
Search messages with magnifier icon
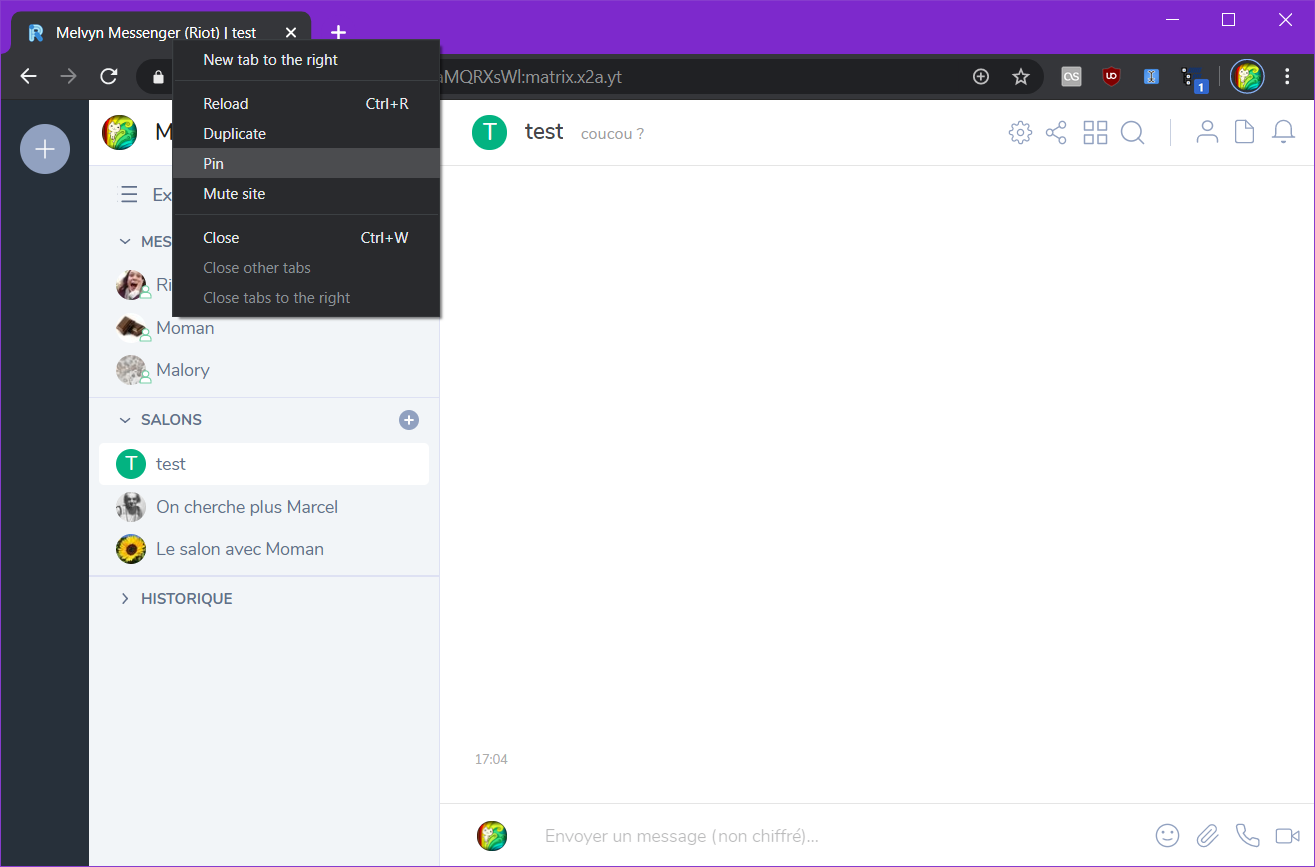(x=1132, y=133)
